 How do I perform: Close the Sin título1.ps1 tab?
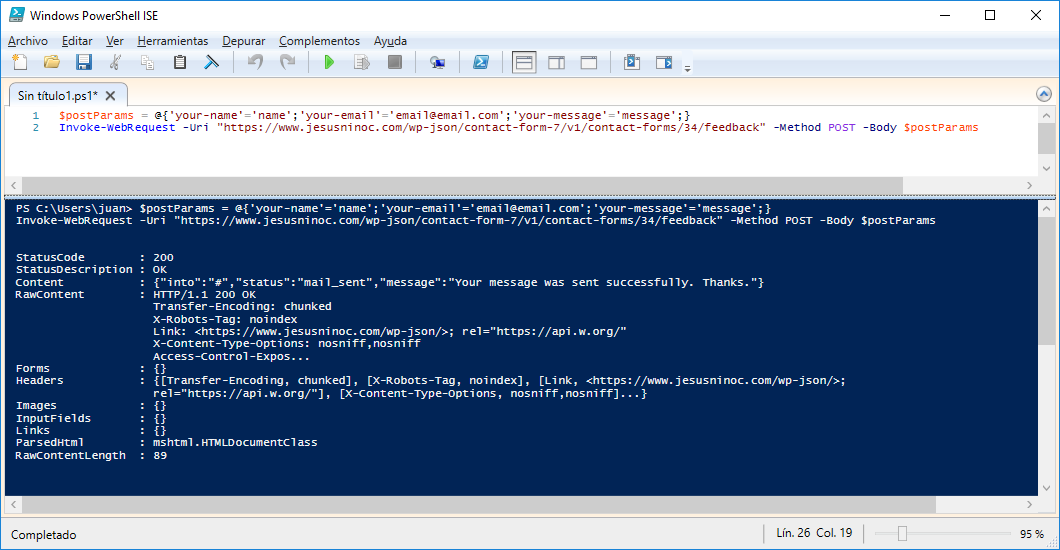(110, 96)
